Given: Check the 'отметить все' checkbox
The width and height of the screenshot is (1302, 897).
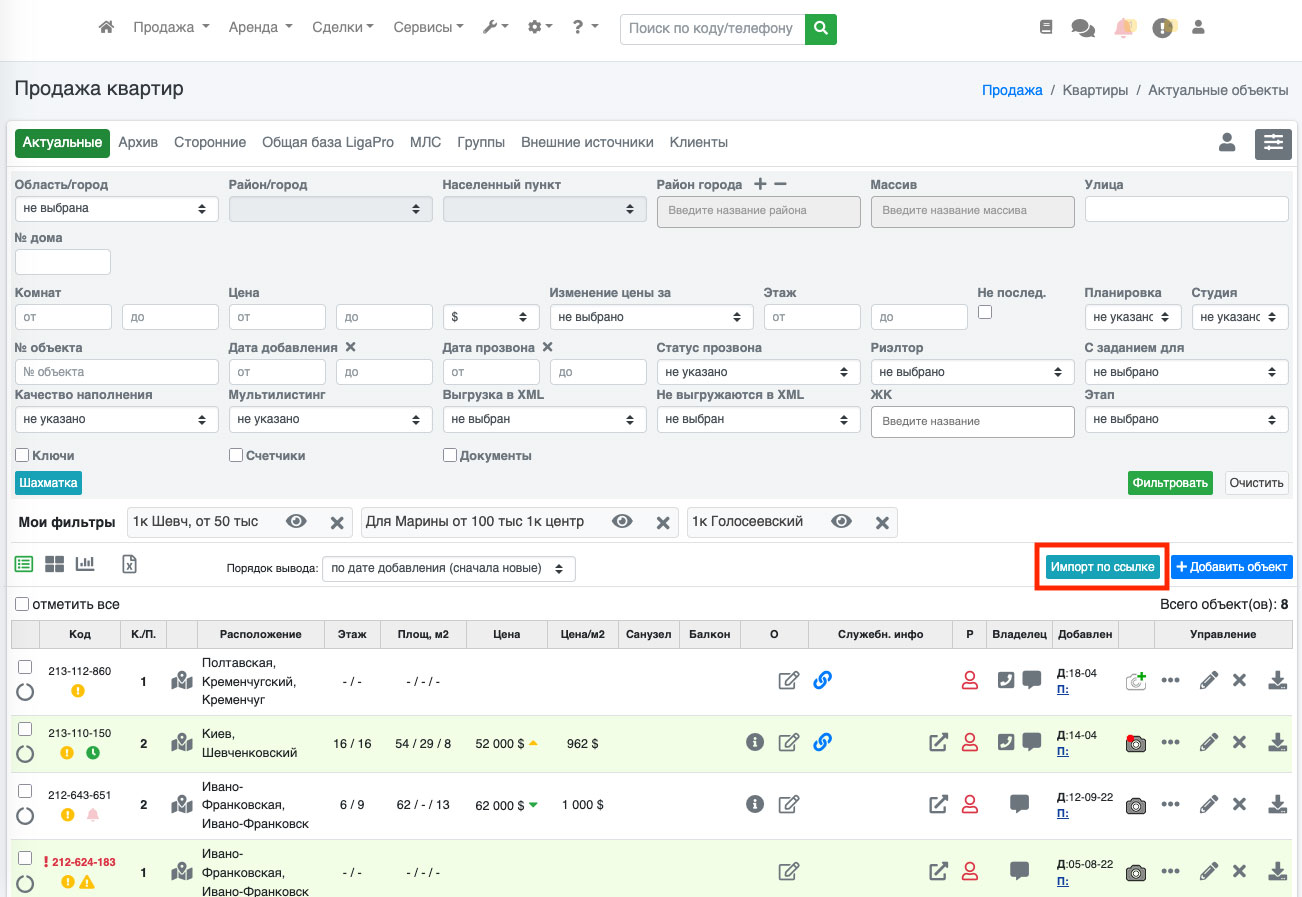Looking at the screenshot, I should [x=22, y=604].
